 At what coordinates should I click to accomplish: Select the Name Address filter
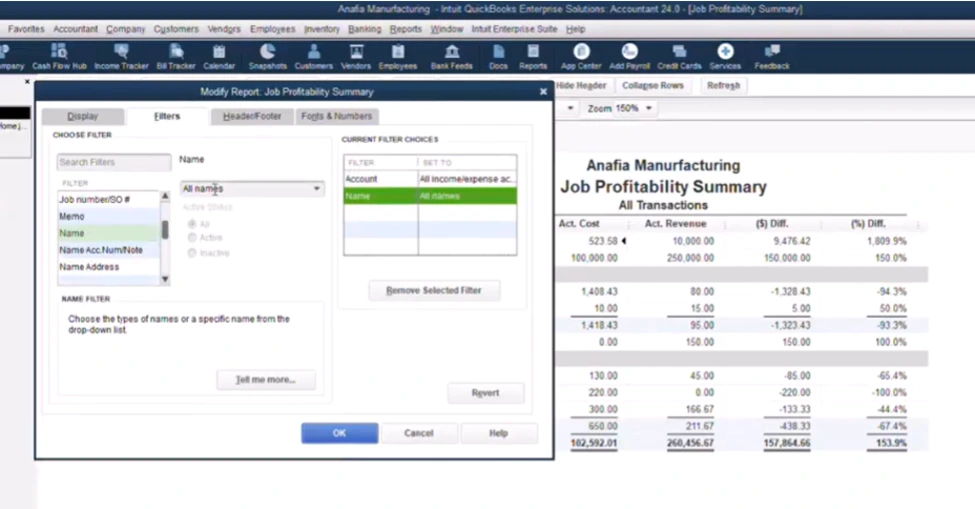tap(109, 267)
